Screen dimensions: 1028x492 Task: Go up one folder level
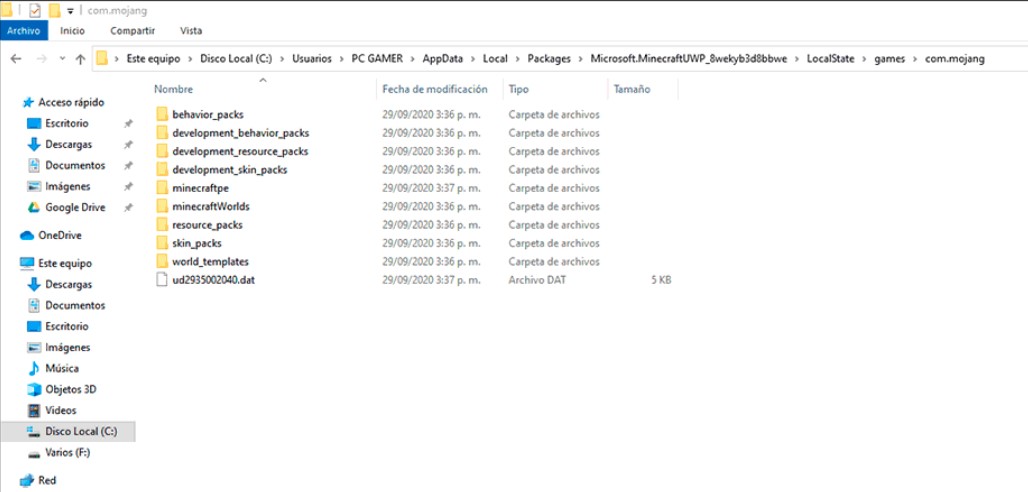(80, 58)
